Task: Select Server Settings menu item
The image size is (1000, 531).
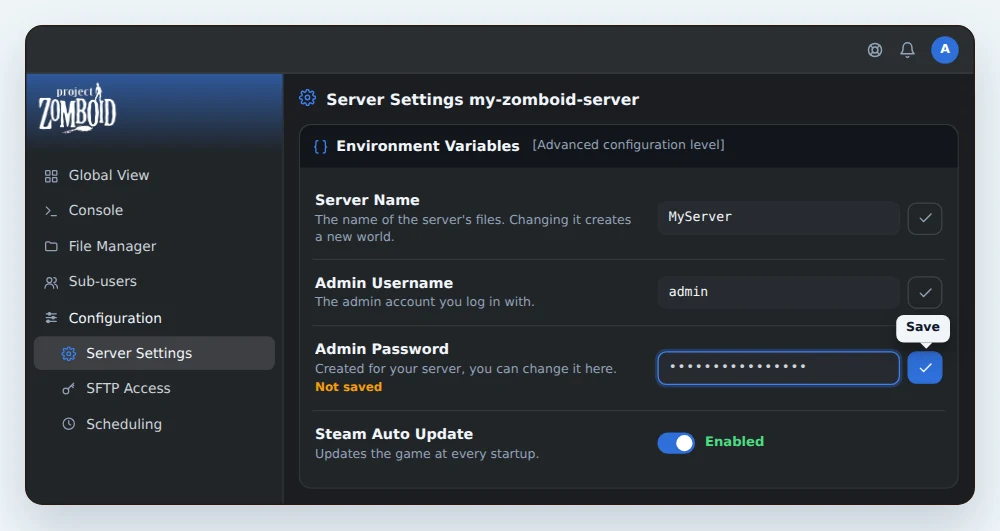Action: point(154,353)
